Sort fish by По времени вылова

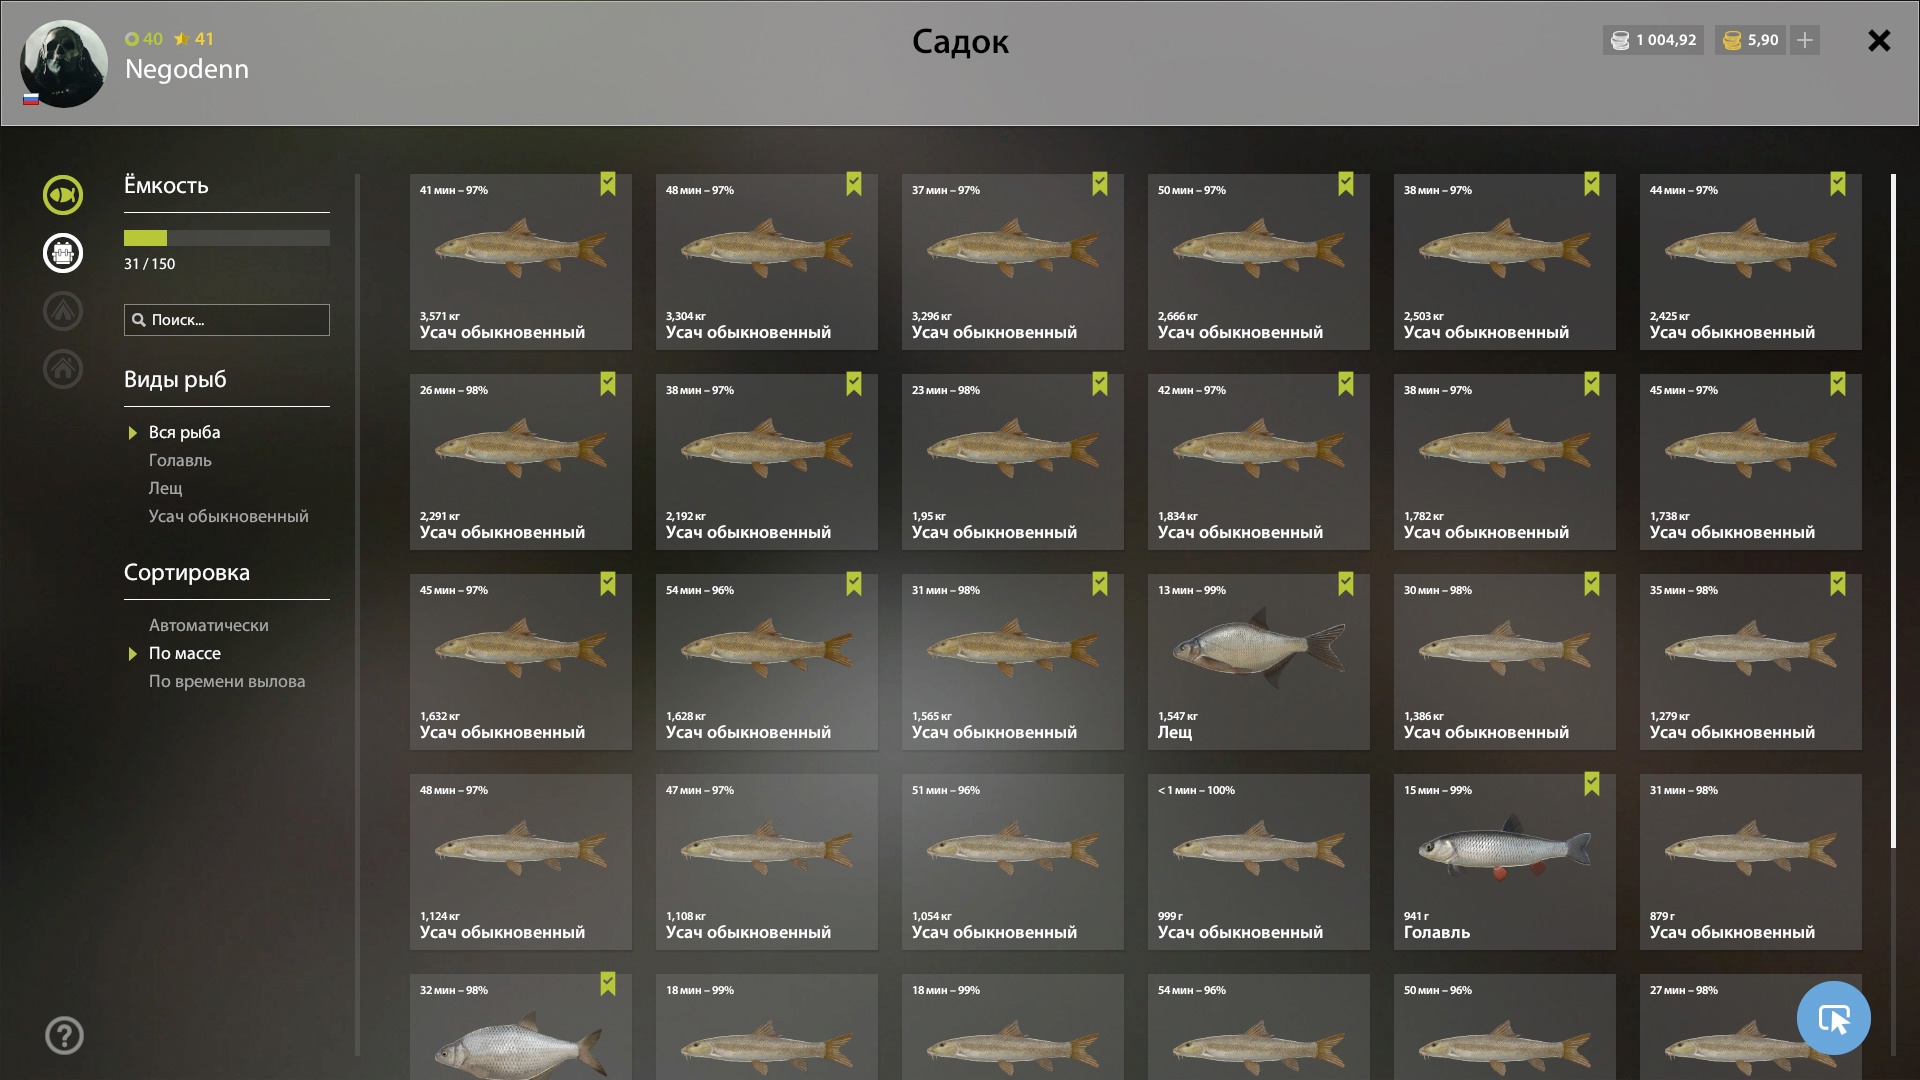click(227, 681)
